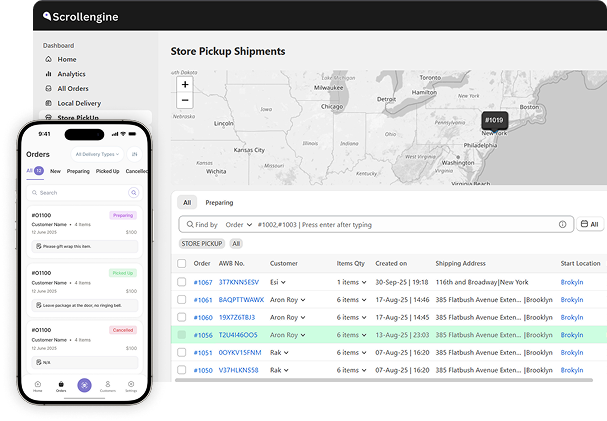Screen dimensions: 607x421
Task: Tap the phone search magnifier button
Action: [x=134, y=192]
